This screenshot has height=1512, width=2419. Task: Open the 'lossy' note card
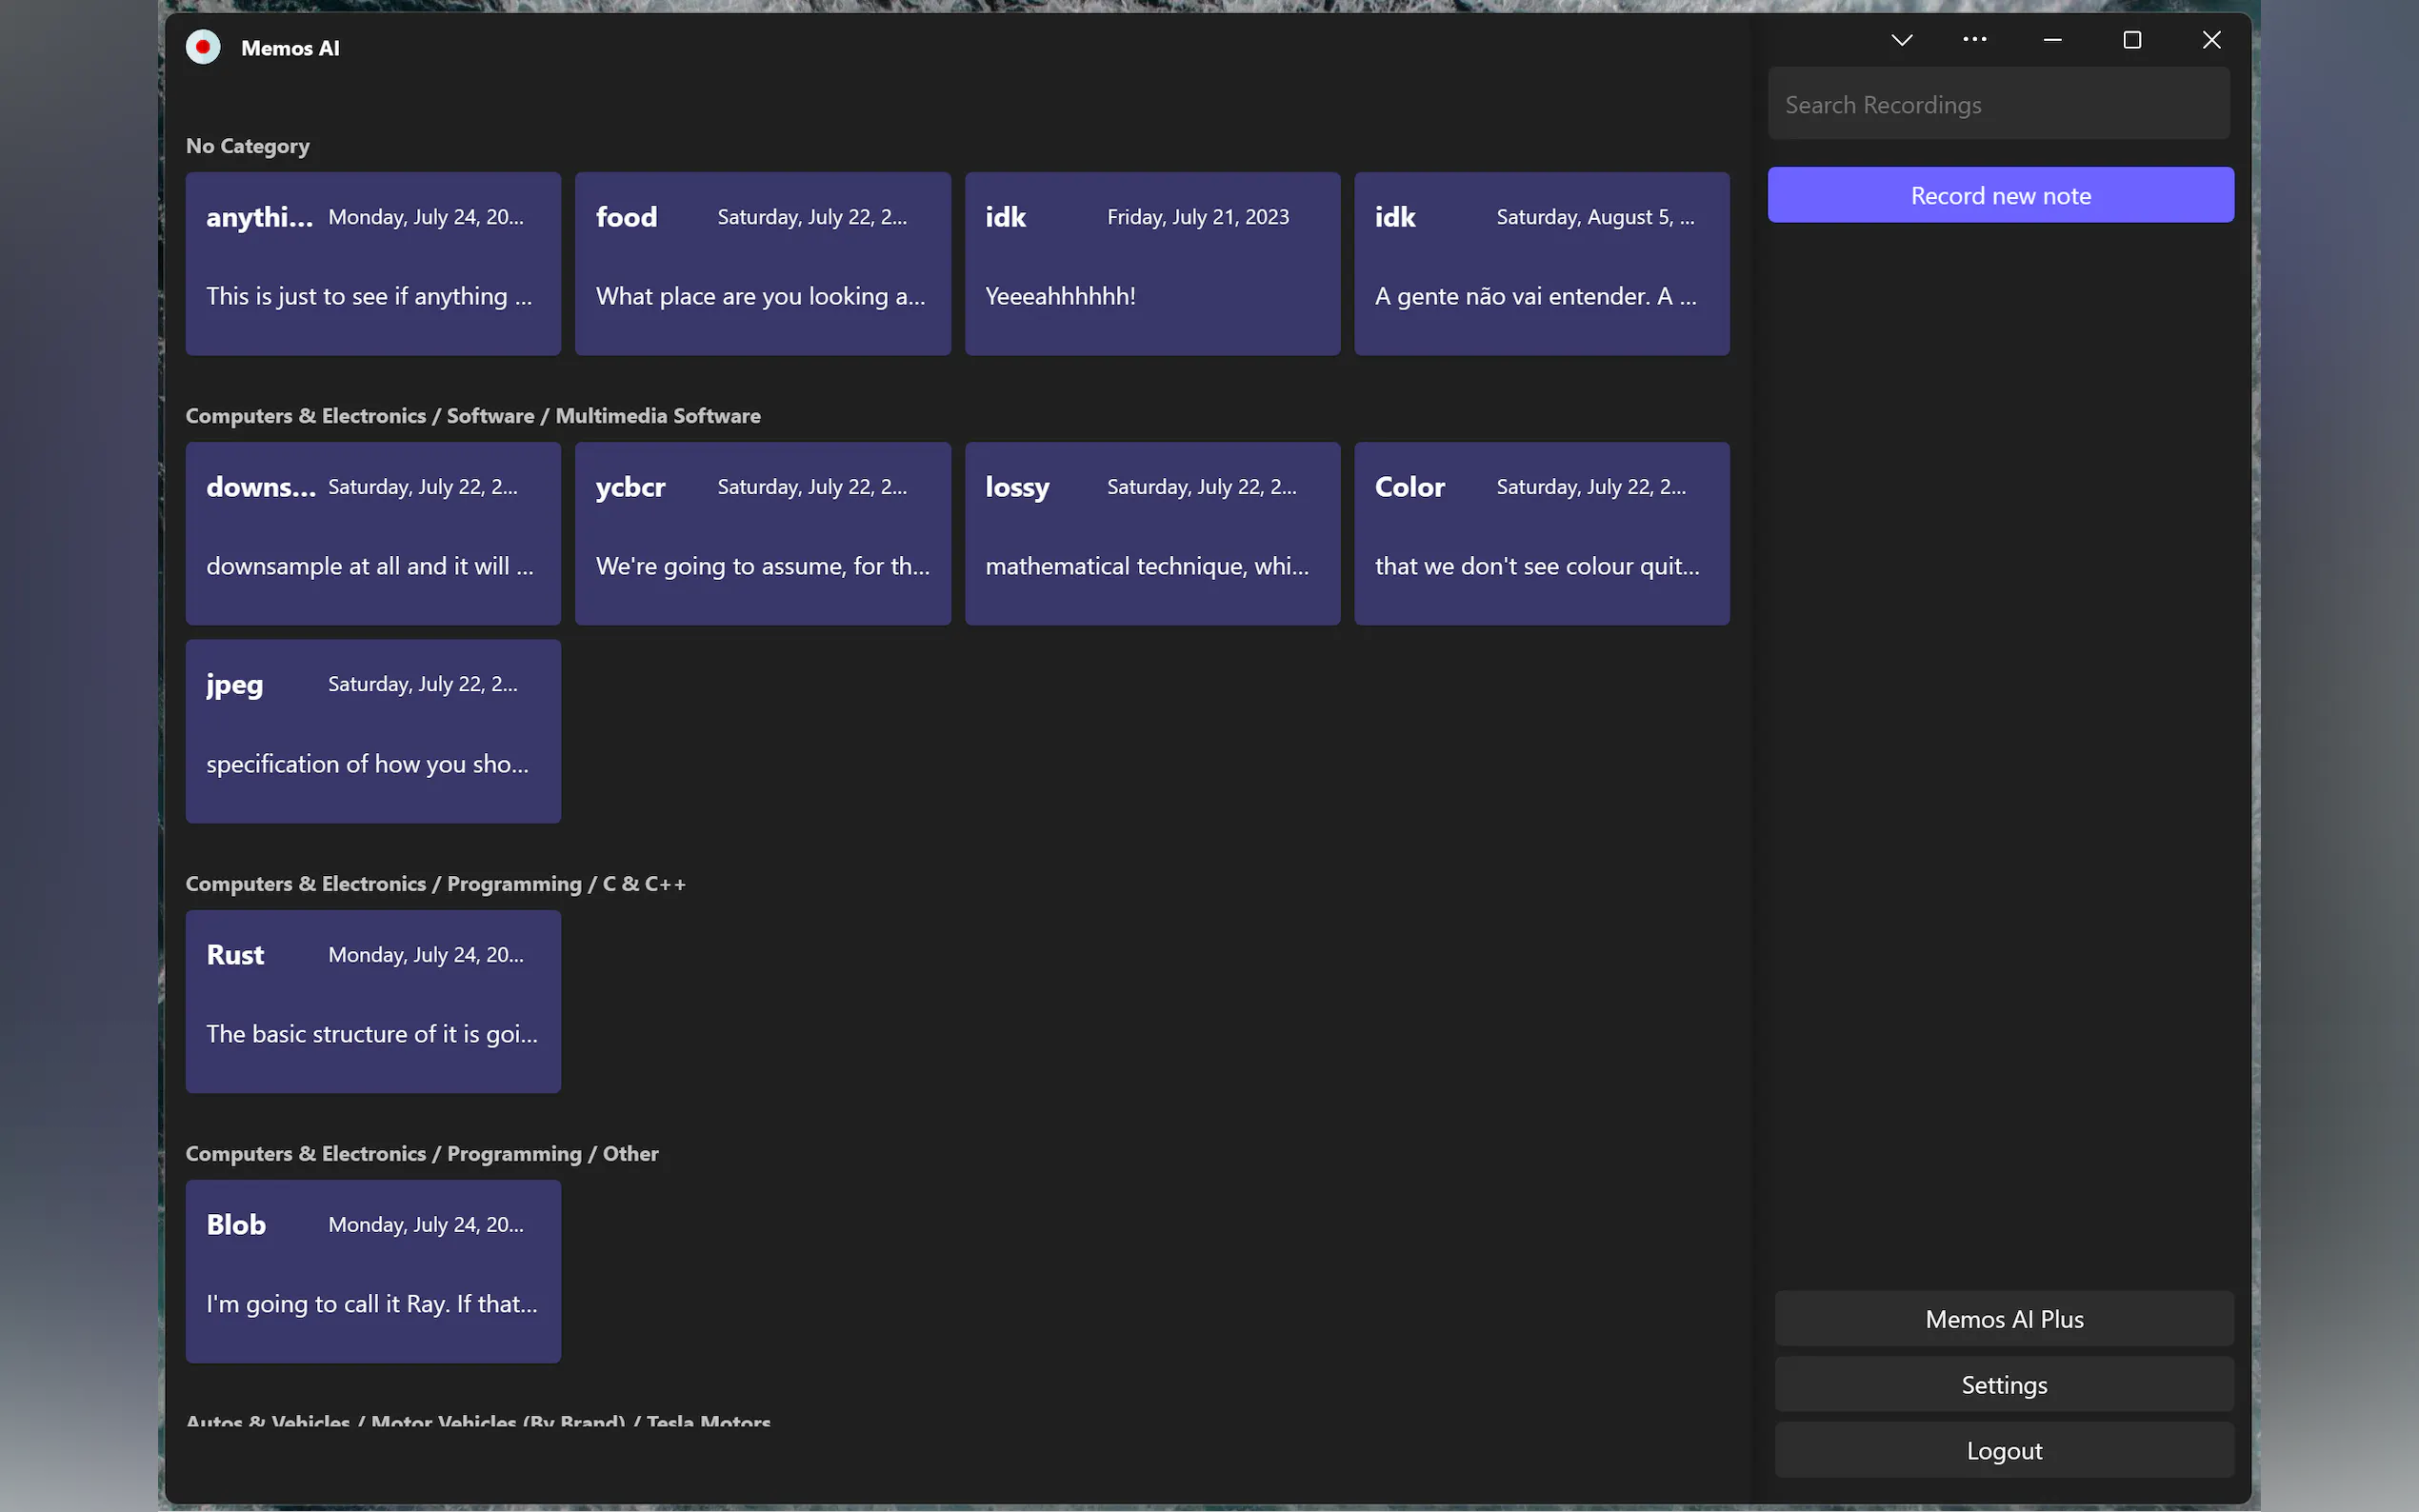[x=1152, y=533]
